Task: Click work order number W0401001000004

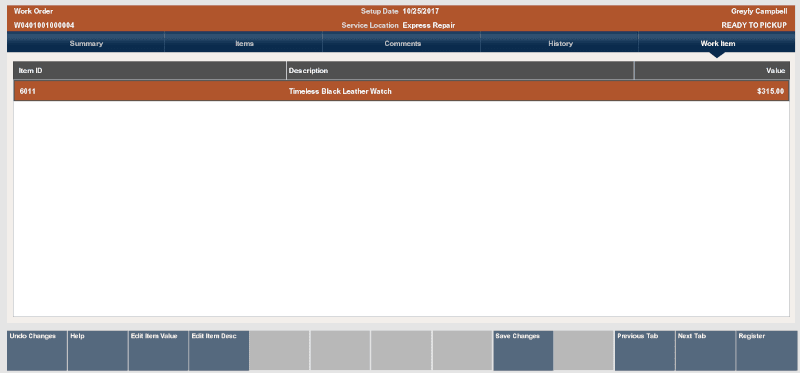Action: [44, 25]
